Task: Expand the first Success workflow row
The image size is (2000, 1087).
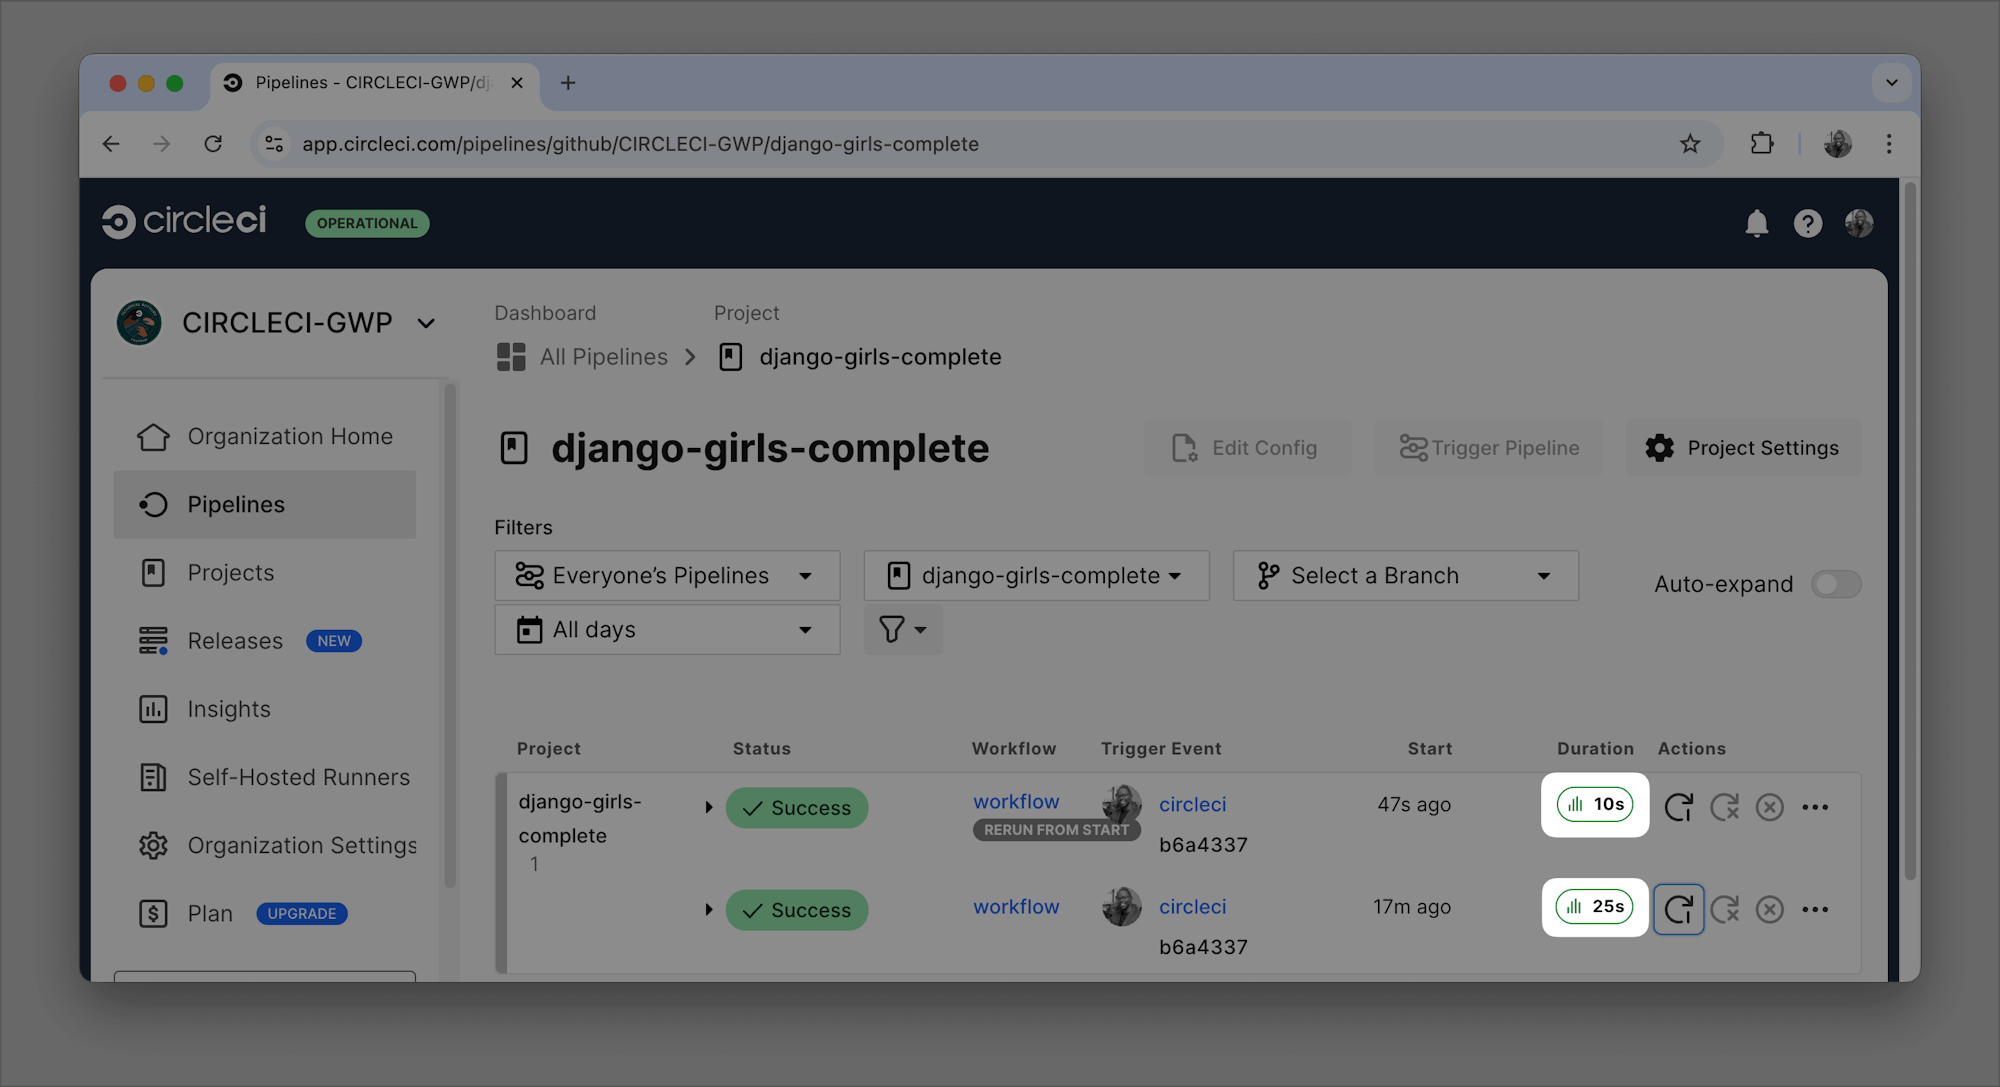Action: [708, 807]
